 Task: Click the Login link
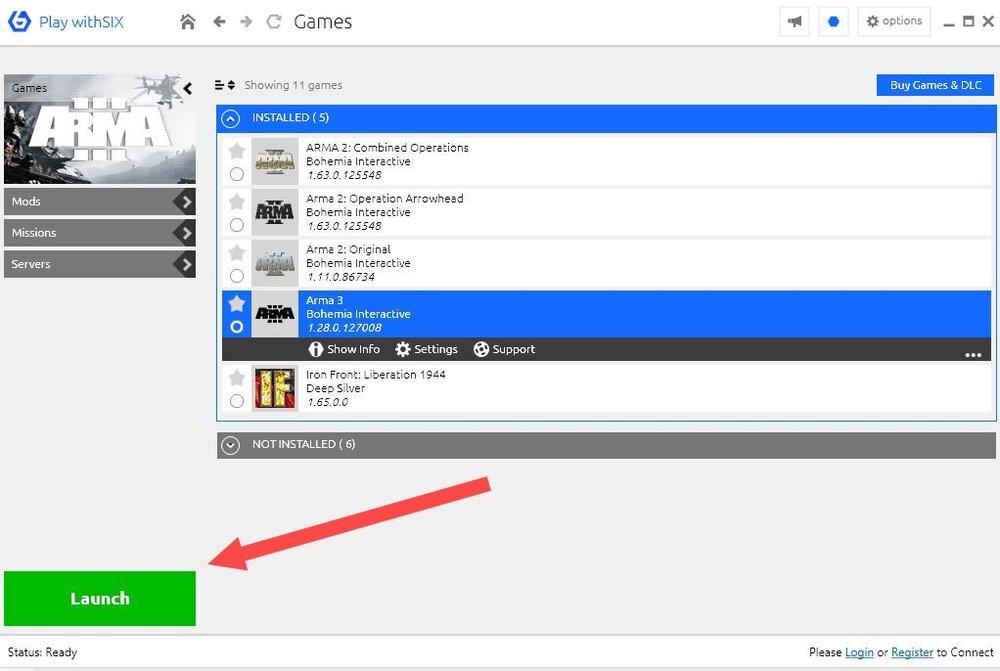point(859,653)
